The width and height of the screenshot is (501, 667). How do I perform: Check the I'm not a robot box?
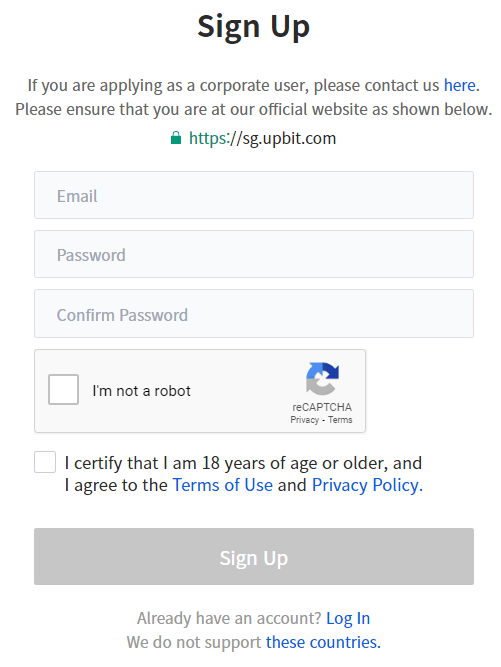tap(63, 389)
